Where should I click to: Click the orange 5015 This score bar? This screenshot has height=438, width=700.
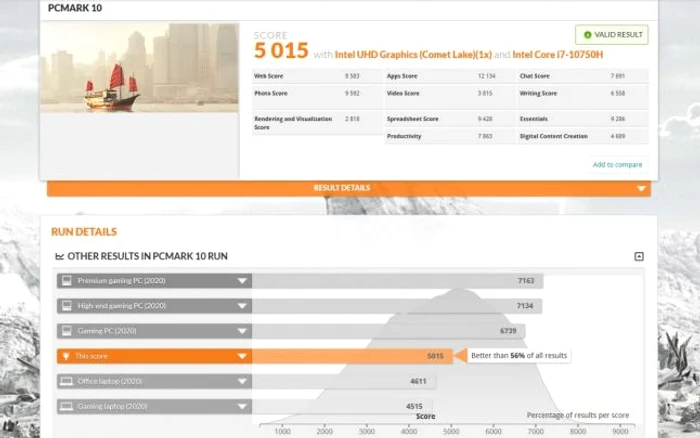[352, 356]
